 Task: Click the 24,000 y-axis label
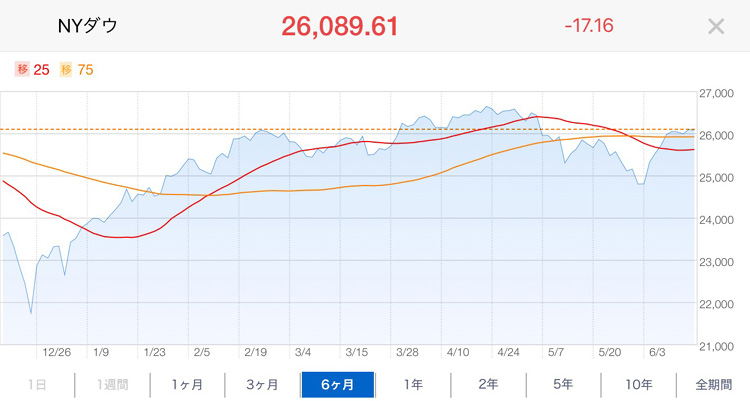point(717,220)
